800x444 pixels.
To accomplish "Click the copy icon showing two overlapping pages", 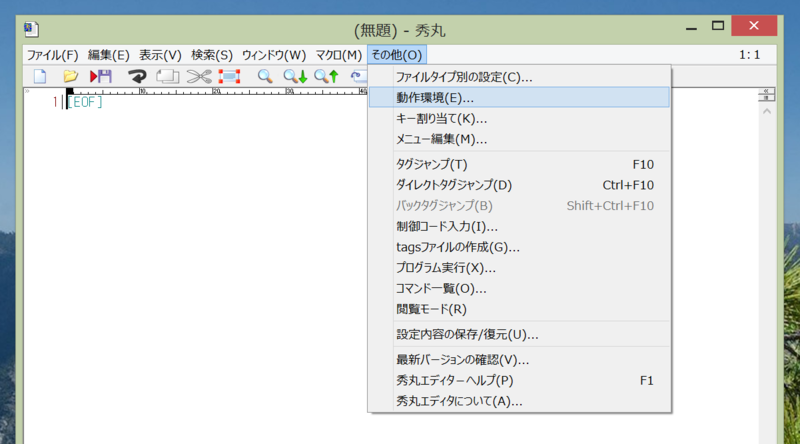I will coord(167,77).
